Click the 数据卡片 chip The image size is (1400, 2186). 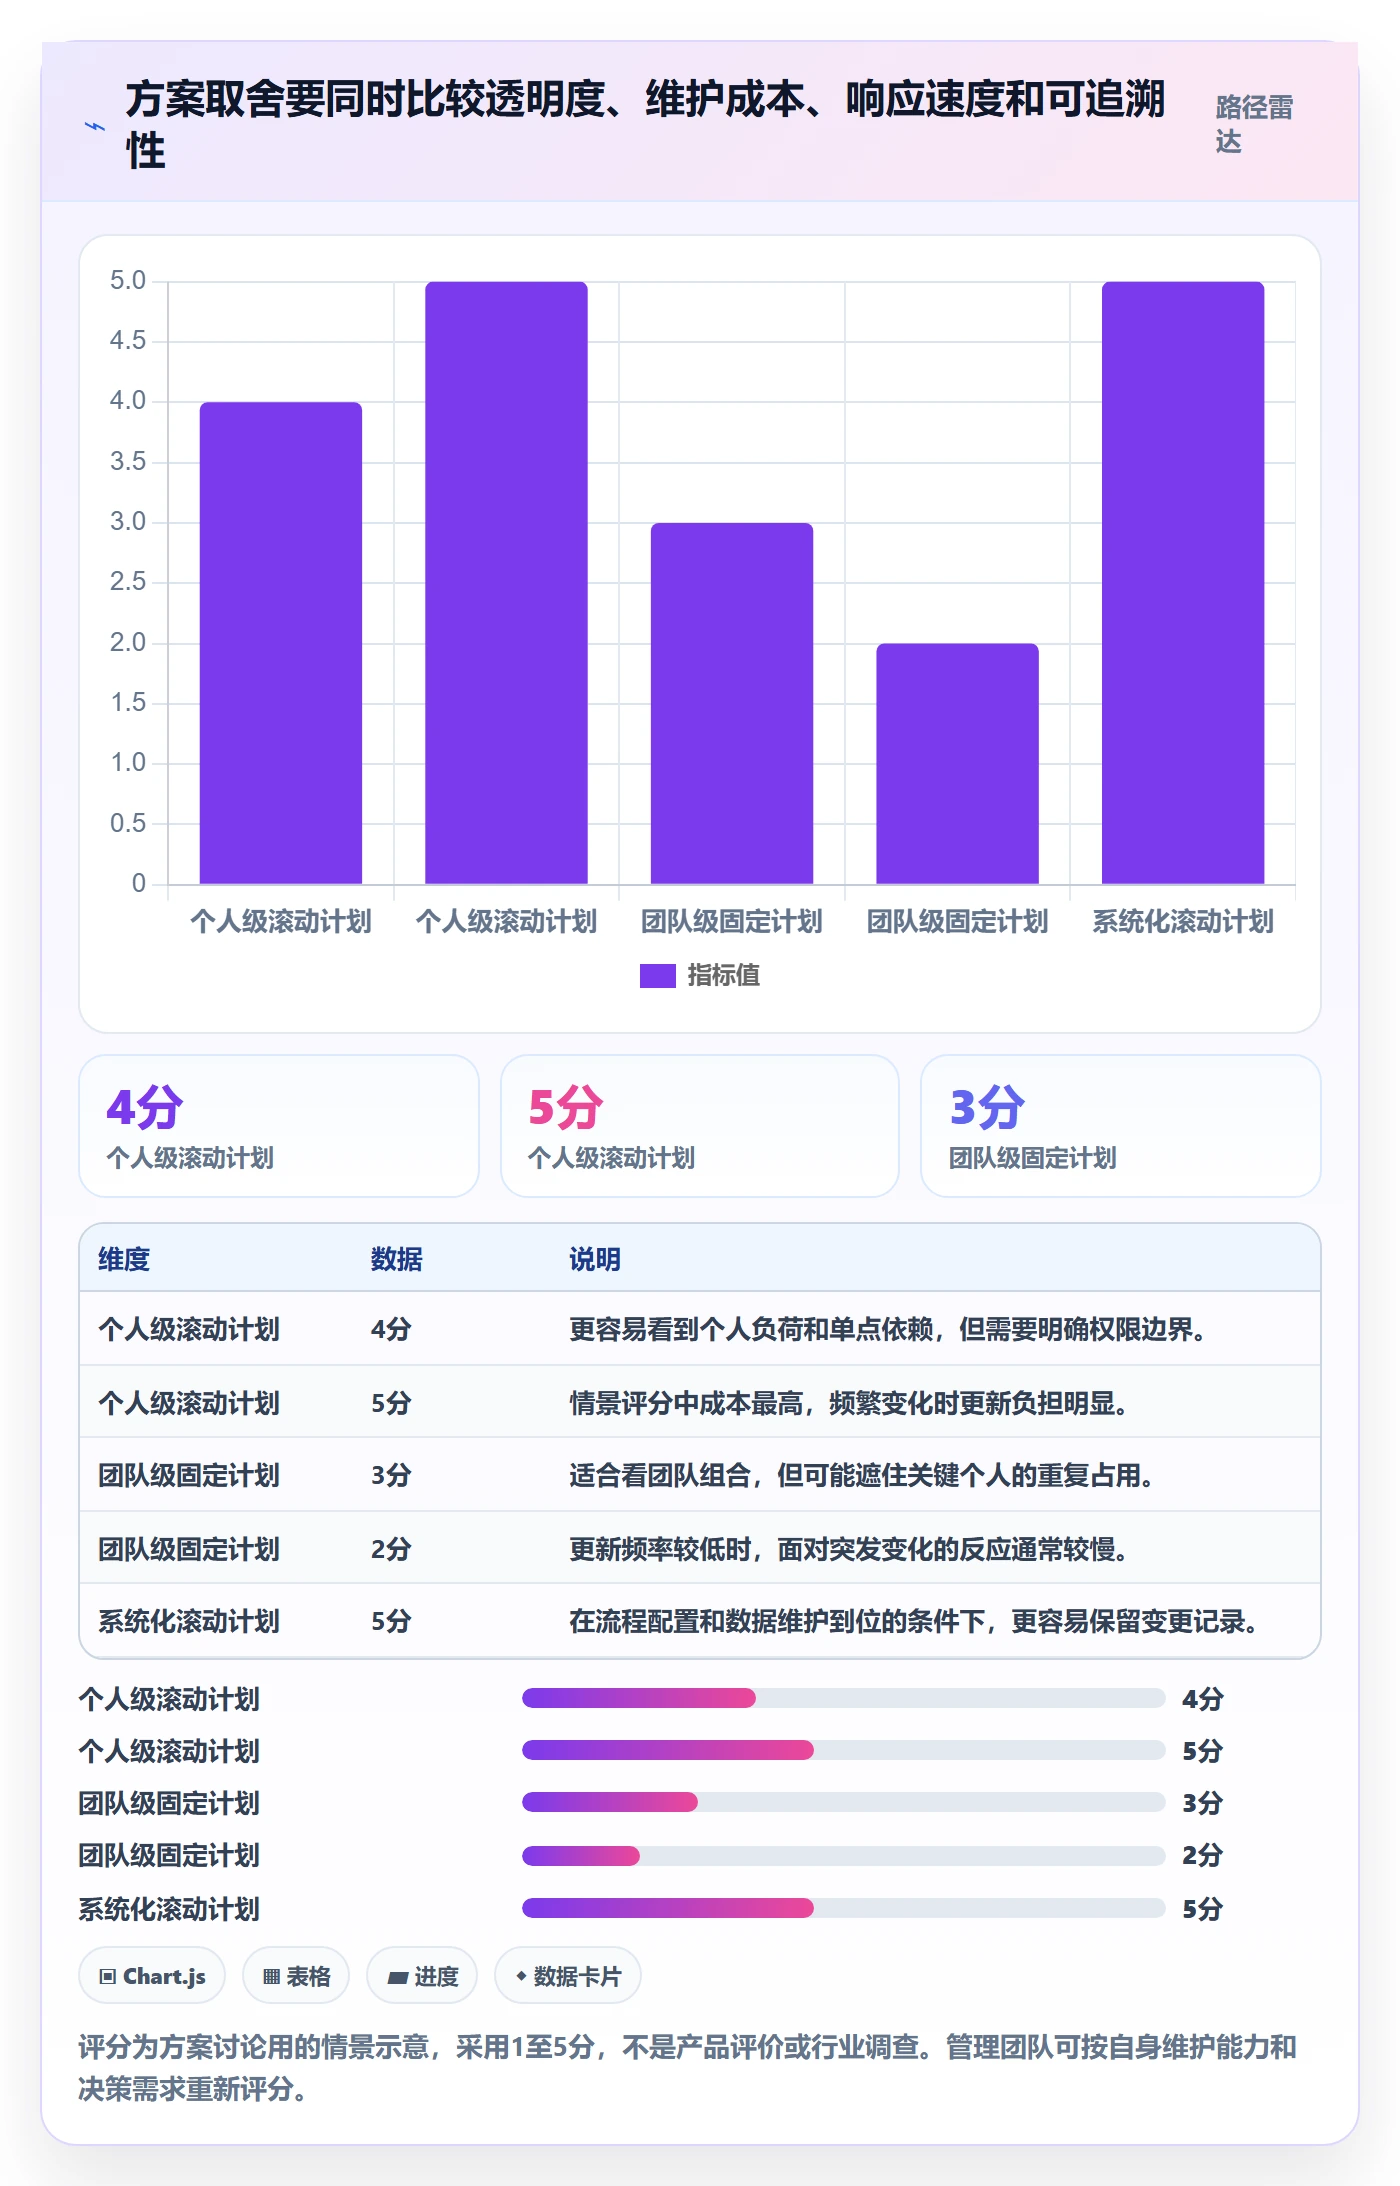click(568, 1976)
